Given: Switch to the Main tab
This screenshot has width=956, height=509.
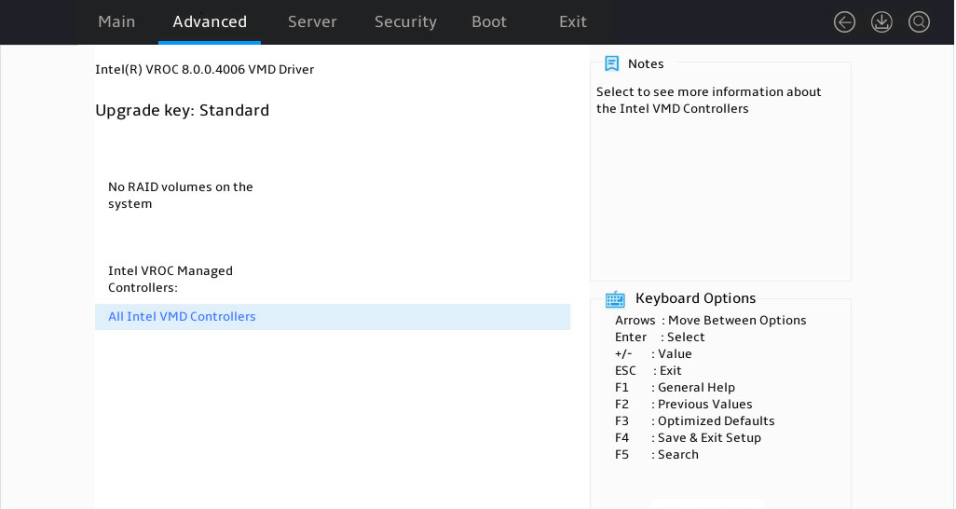Looking at the screenshot, I should coord(116,22).
